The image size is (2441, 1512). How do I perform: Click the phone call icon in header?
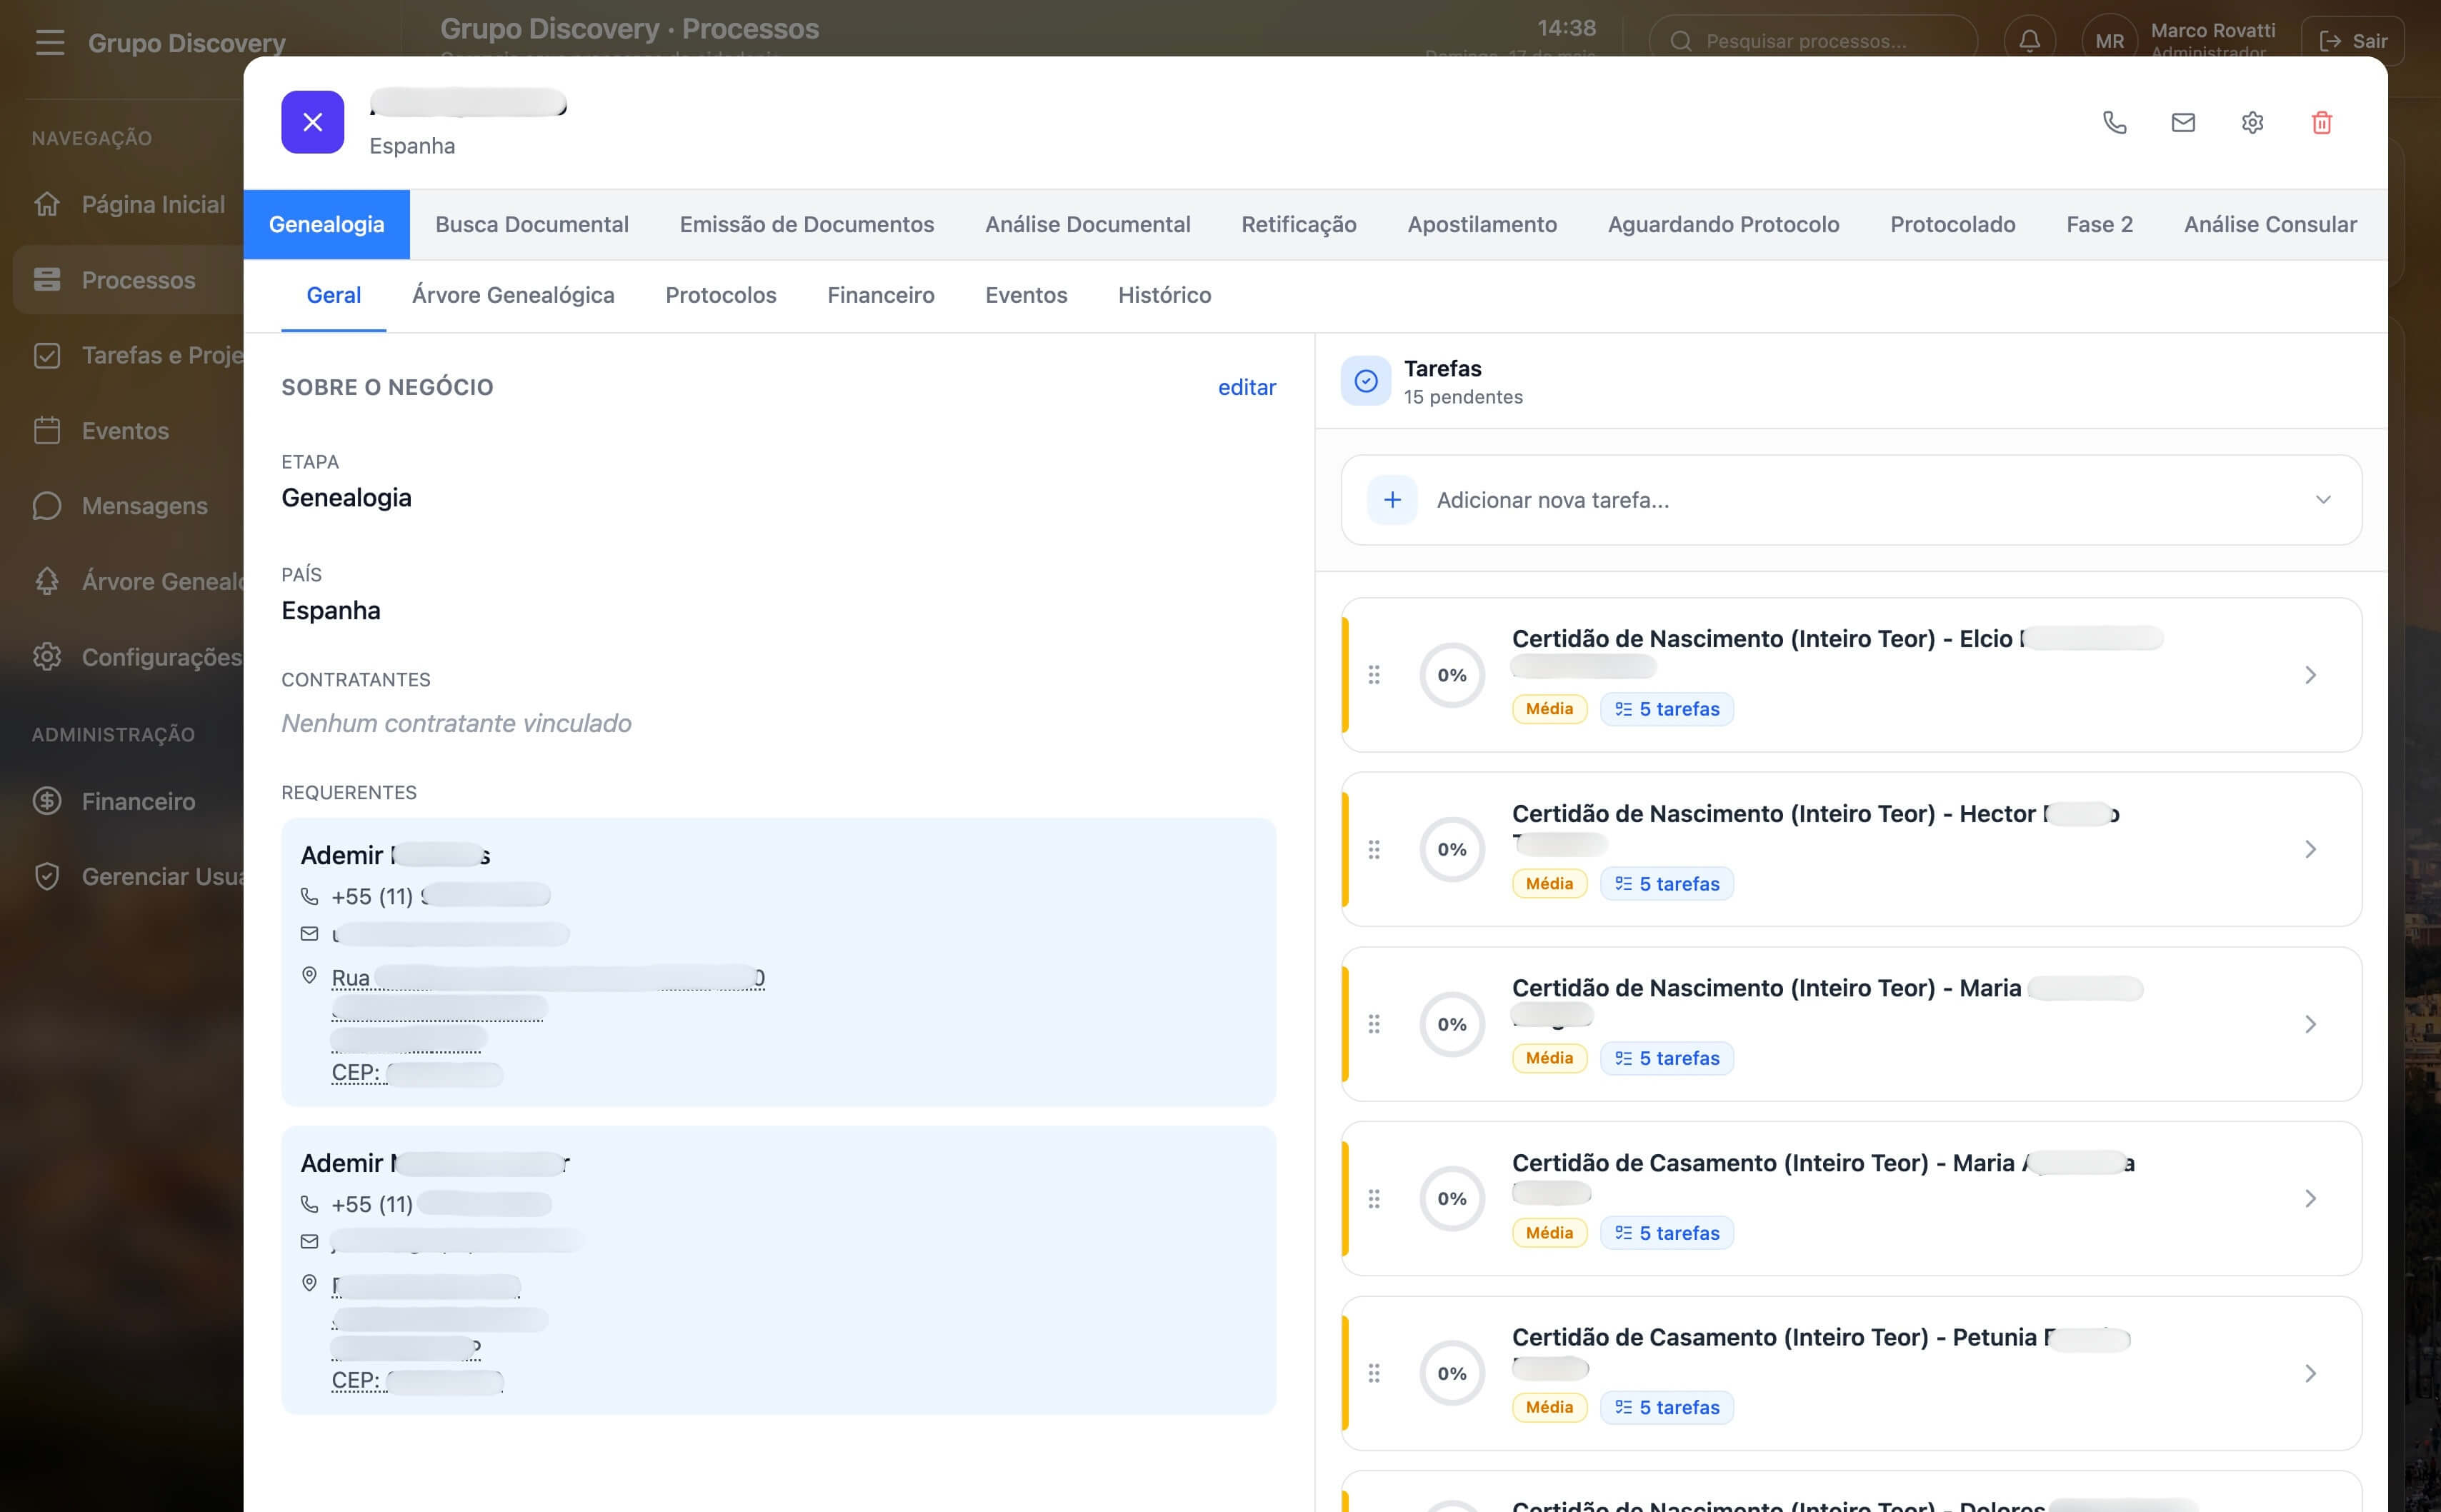point(2114,122)
